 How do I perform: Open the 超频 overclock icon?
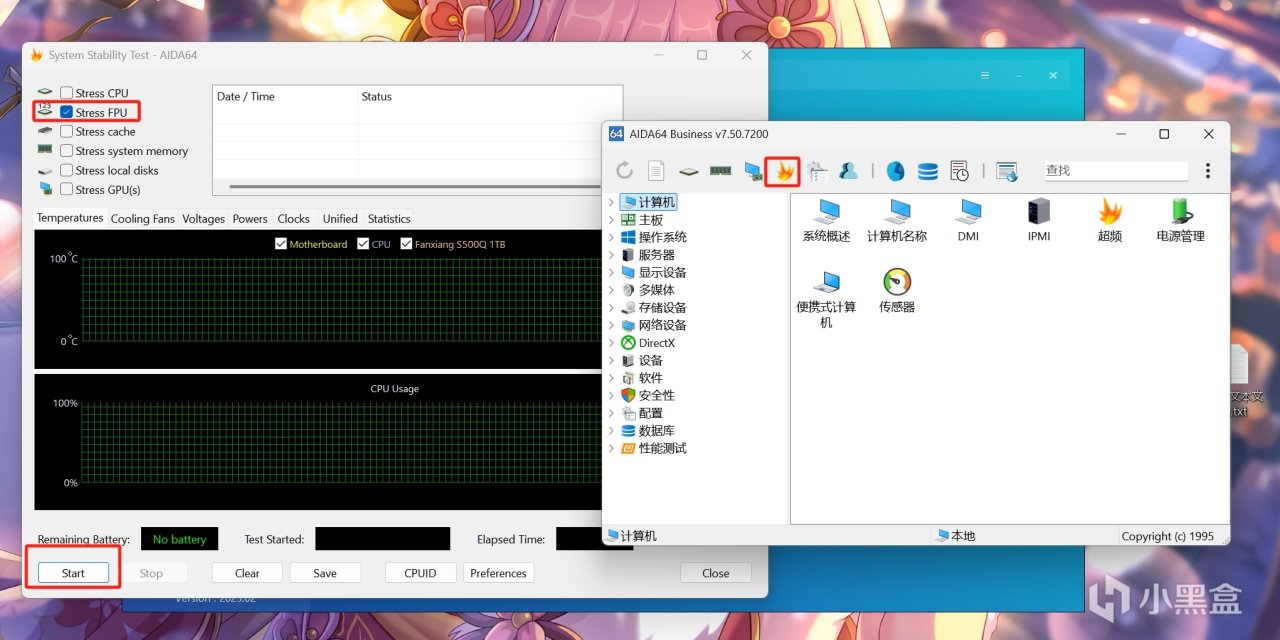pyautogui.click(x=1109, y=212)
